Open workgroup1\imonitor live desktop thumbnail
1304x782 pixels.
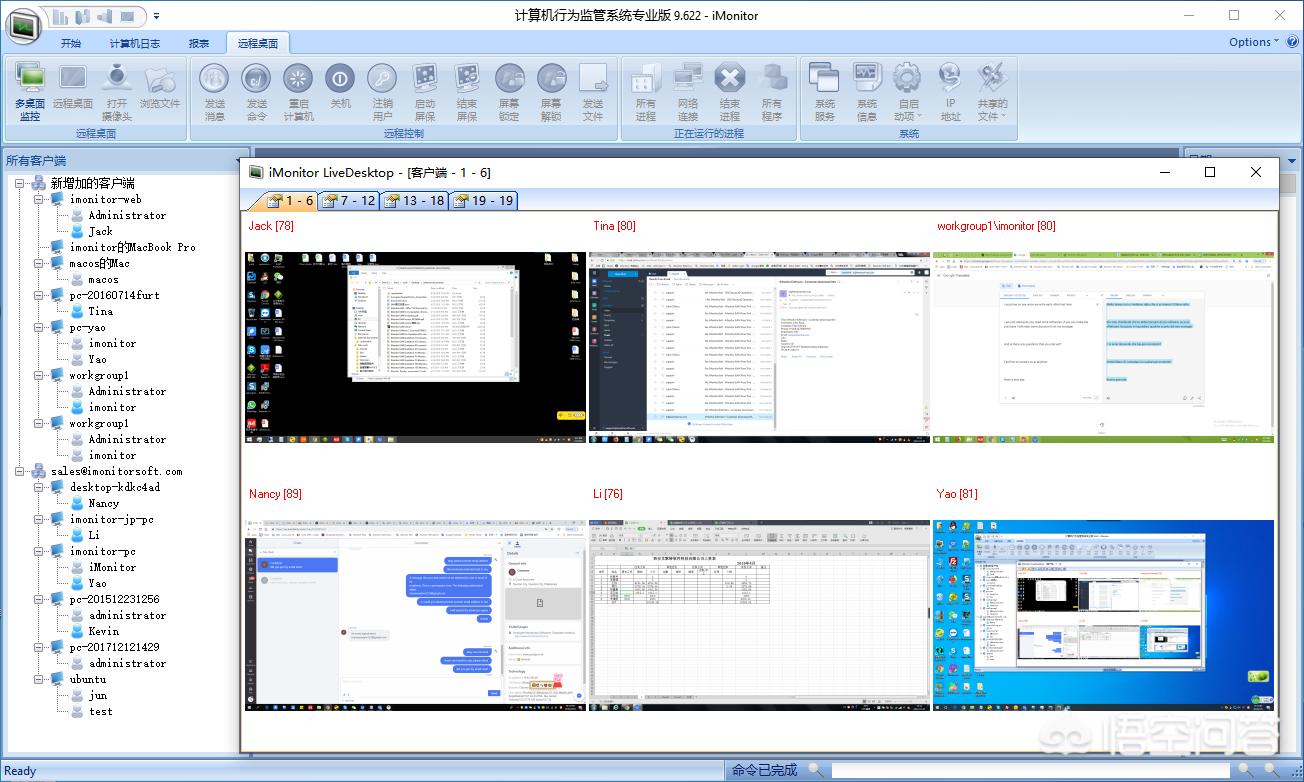(1103, 346)
